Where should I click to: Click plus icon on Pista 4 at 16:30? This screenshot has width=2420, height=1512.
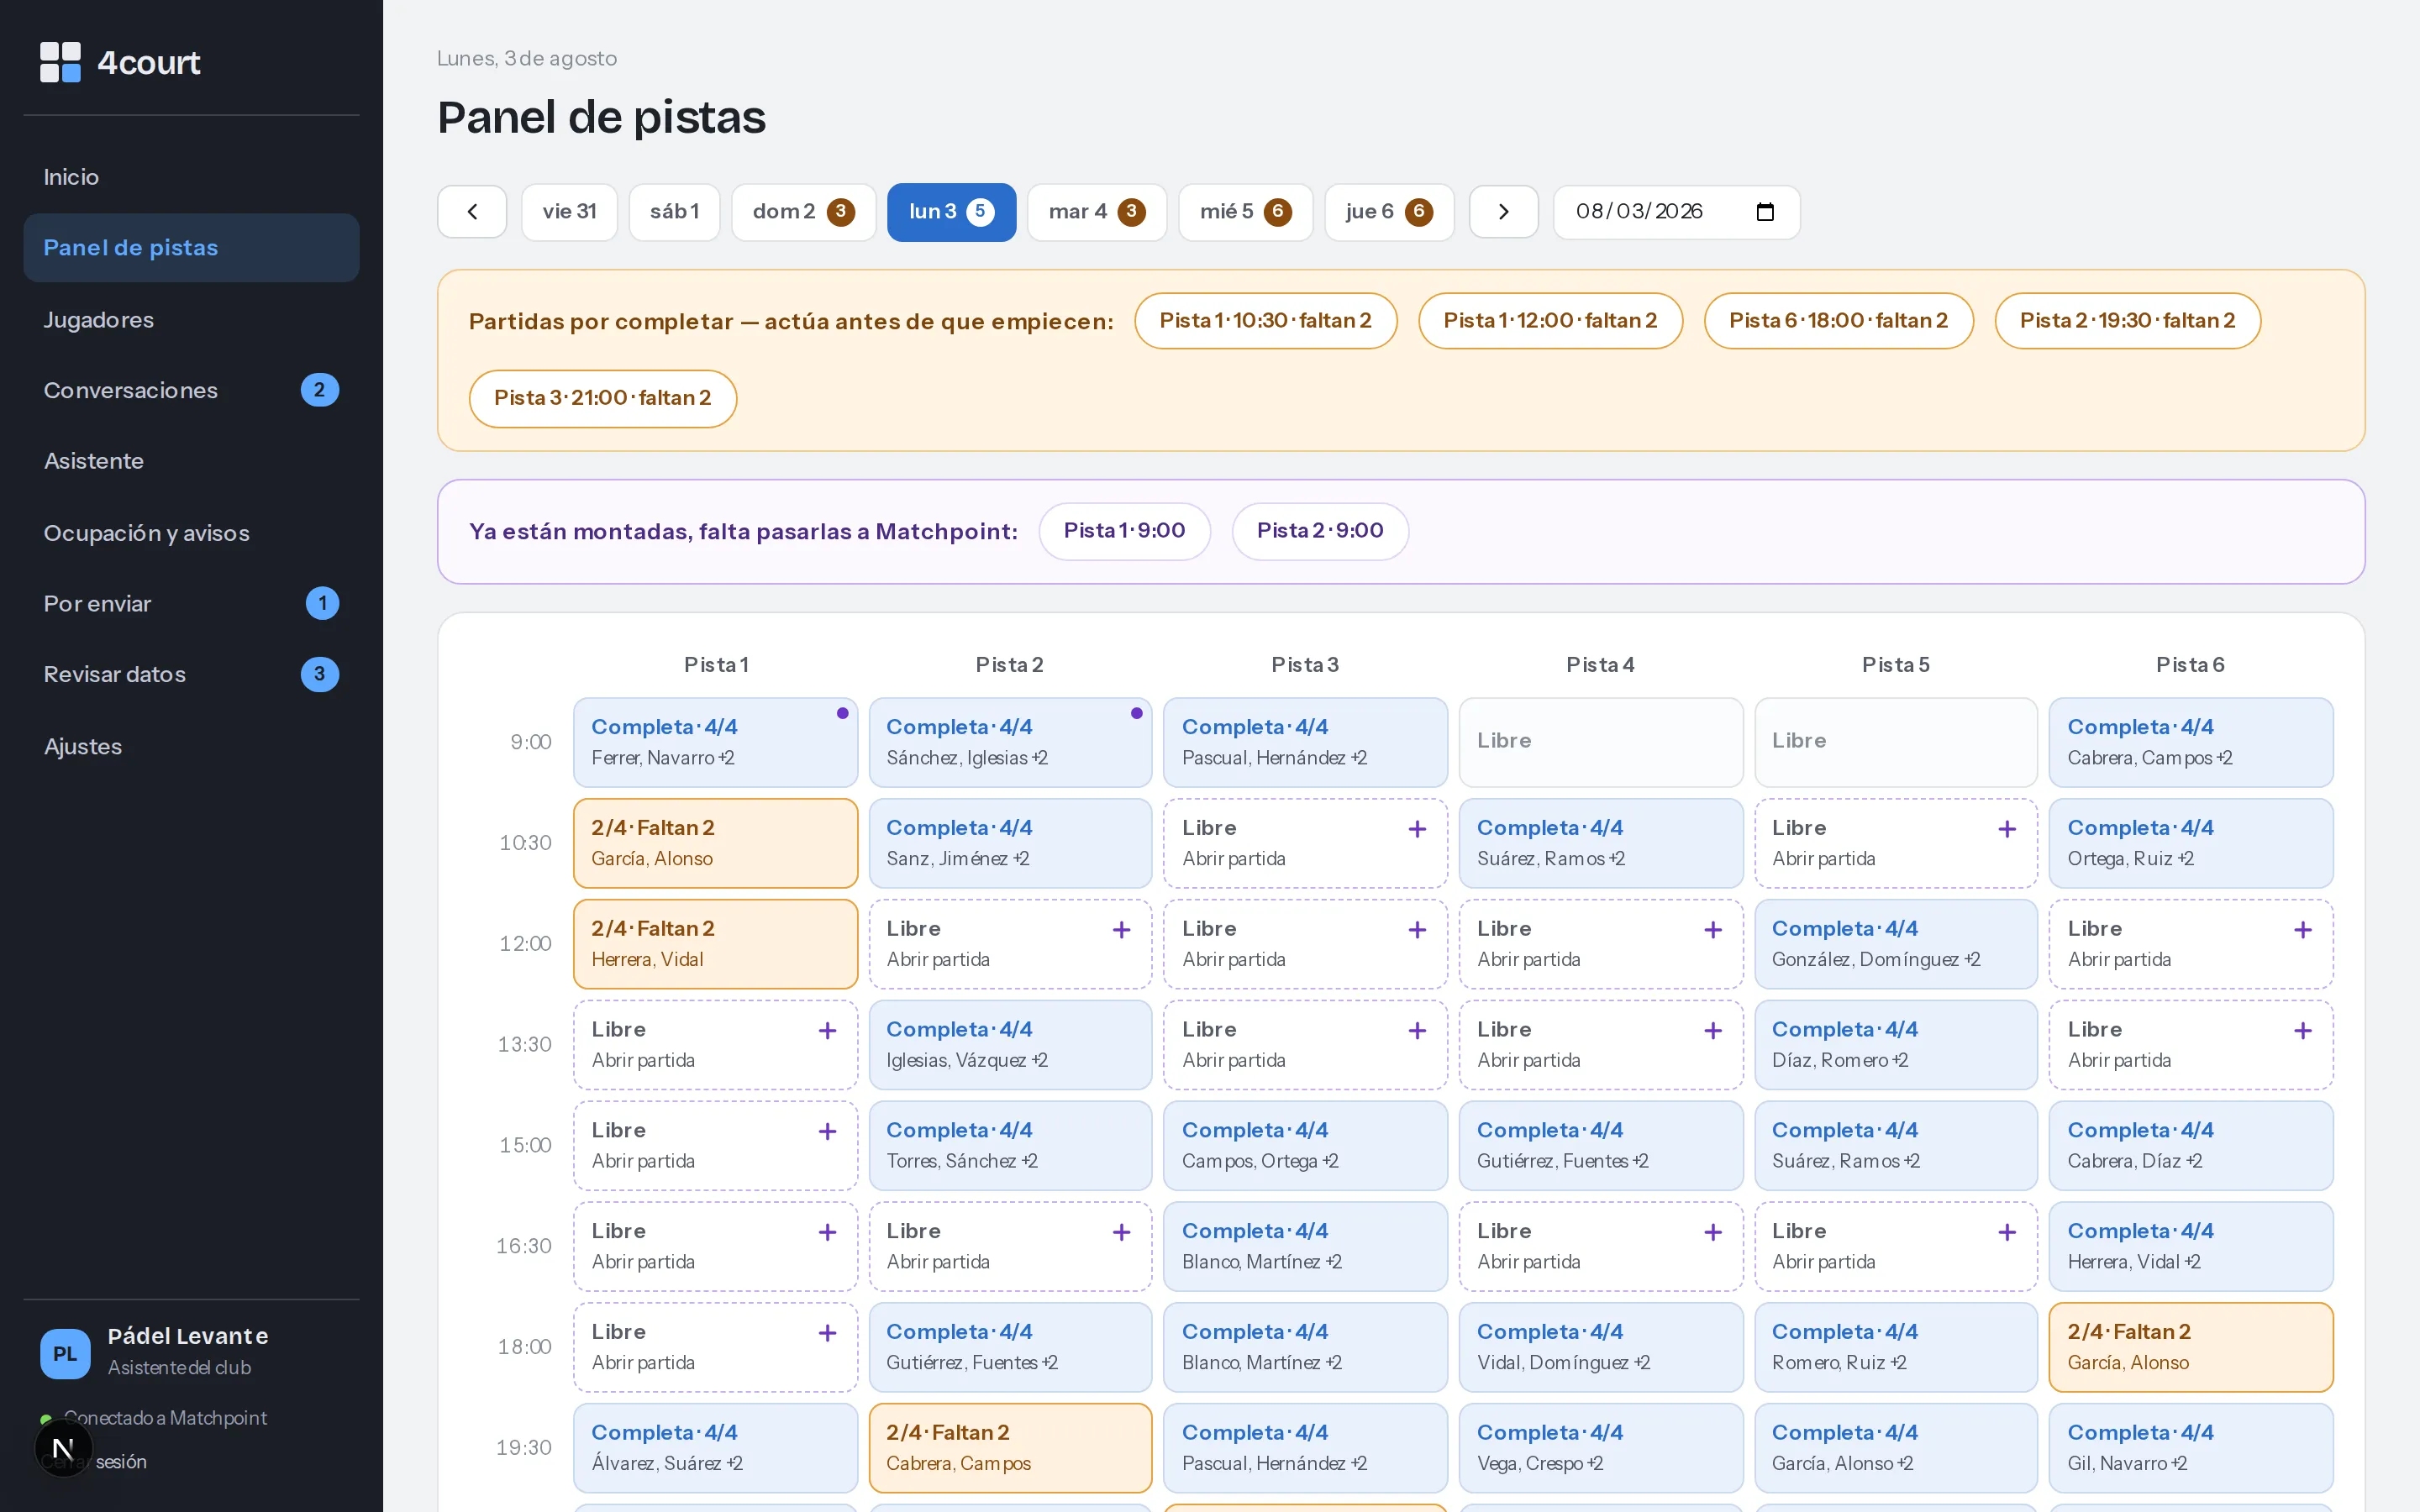(1713, 1233)
